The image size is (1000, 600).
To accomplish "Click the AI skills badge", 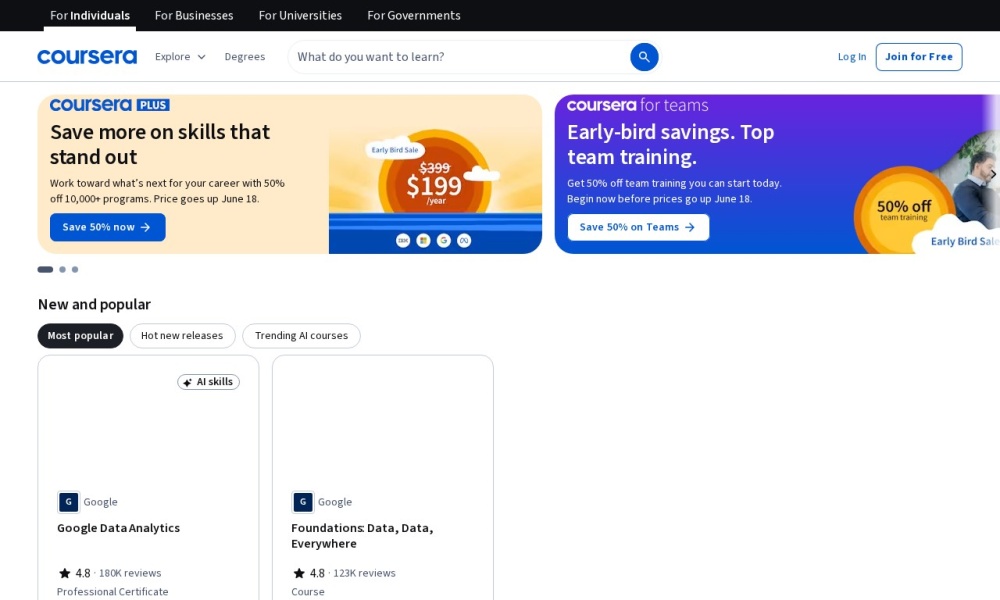I will (x=209, y=382).
